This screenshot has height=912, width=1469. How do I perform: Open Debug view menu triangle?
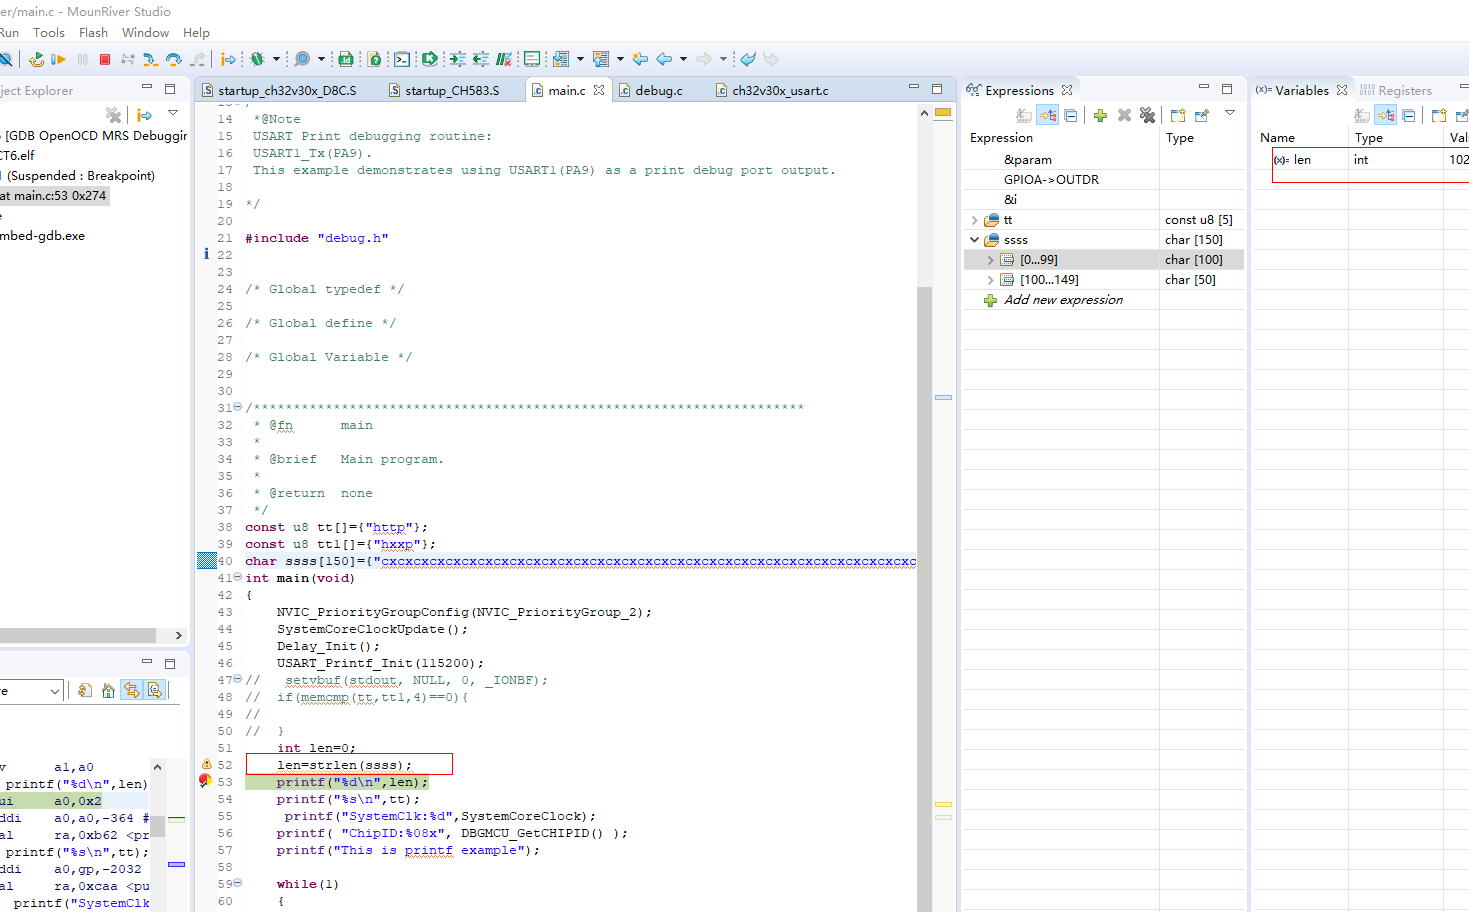[x=173, y=113]
